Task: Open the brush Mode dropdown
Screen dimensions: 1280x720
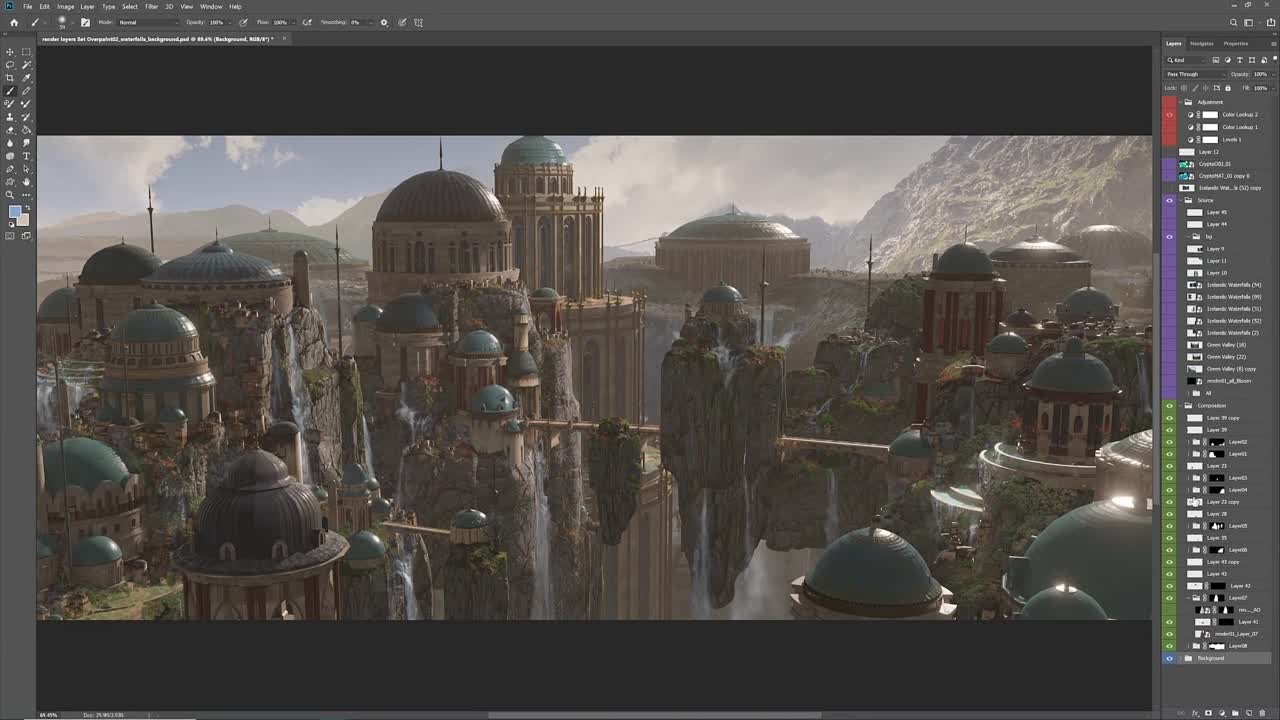Action: [148, 22]
